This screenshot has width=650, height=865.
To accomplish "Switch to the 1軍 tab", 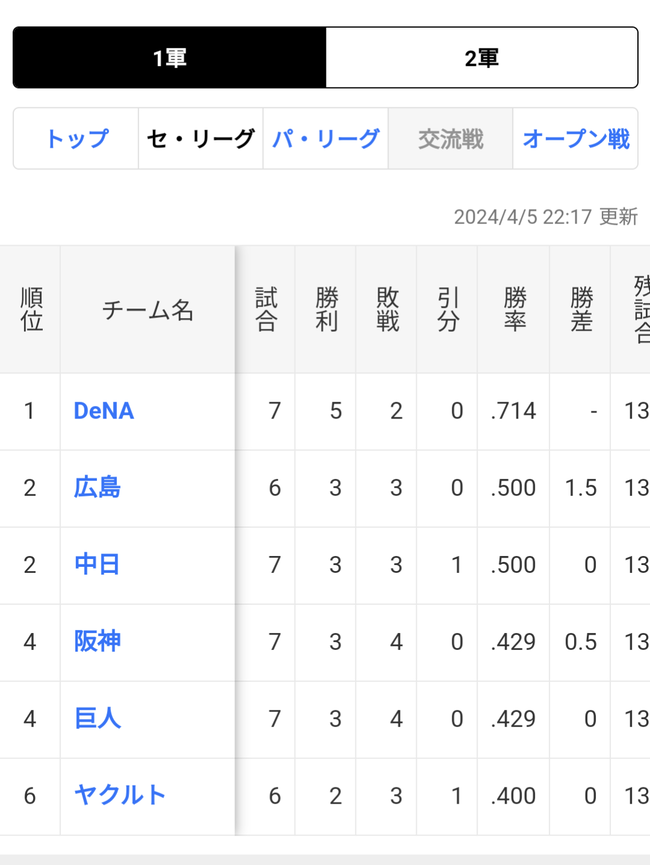I will (x=169, y=58).
